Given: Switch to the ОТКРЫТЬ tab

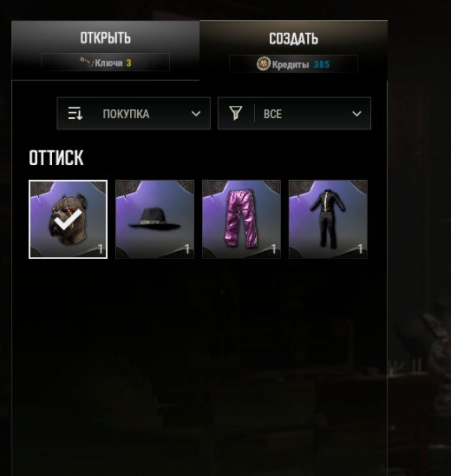Looking at the screenshot, I should [105, 50].
